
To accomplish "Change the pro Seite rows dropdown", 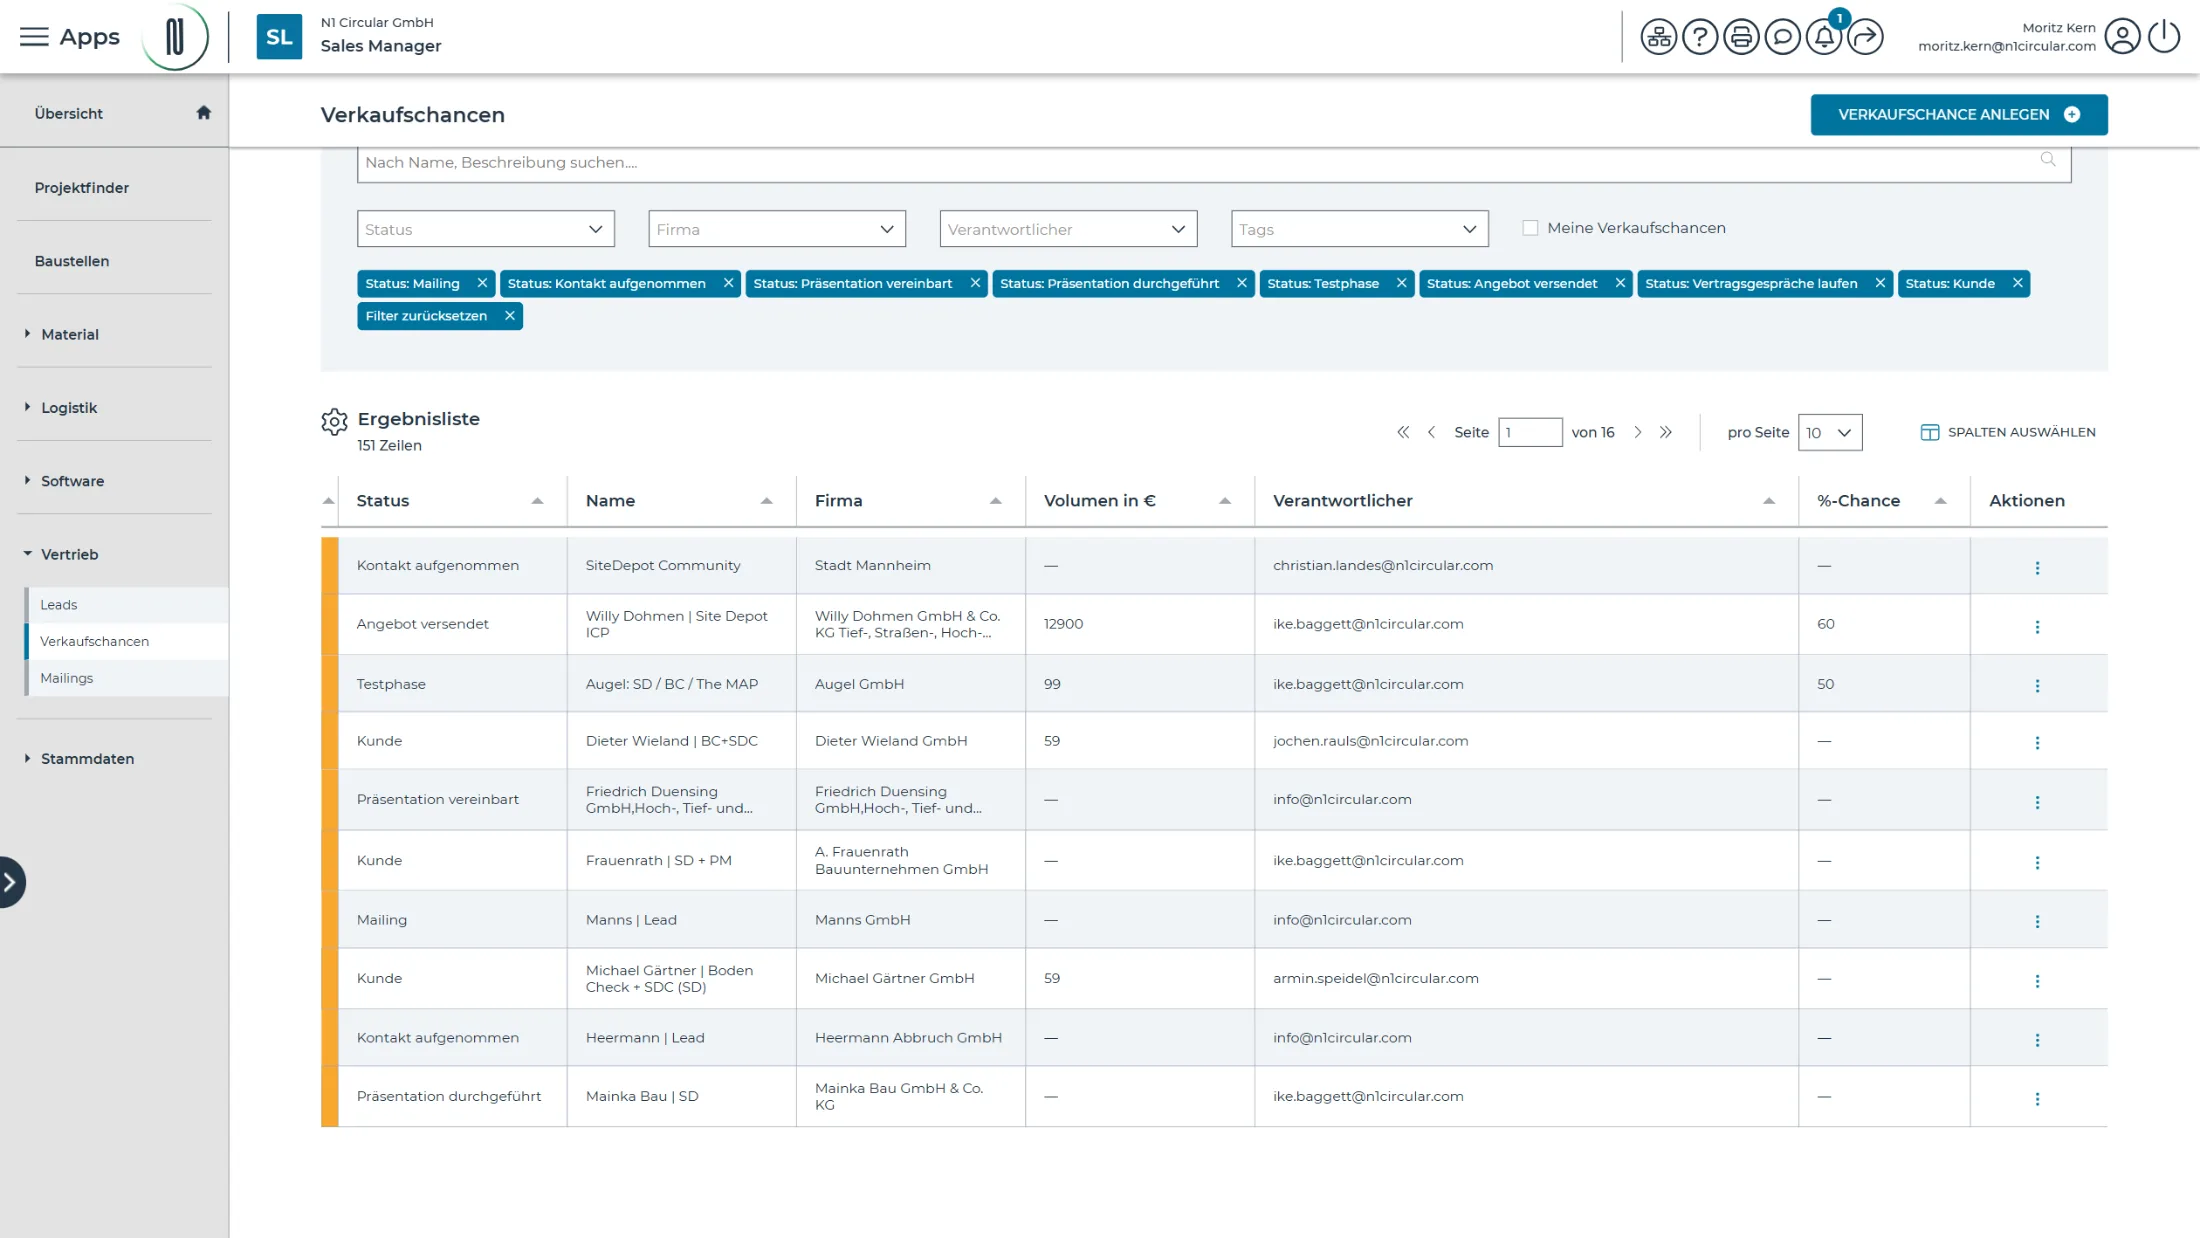I will pos(1829,432).
